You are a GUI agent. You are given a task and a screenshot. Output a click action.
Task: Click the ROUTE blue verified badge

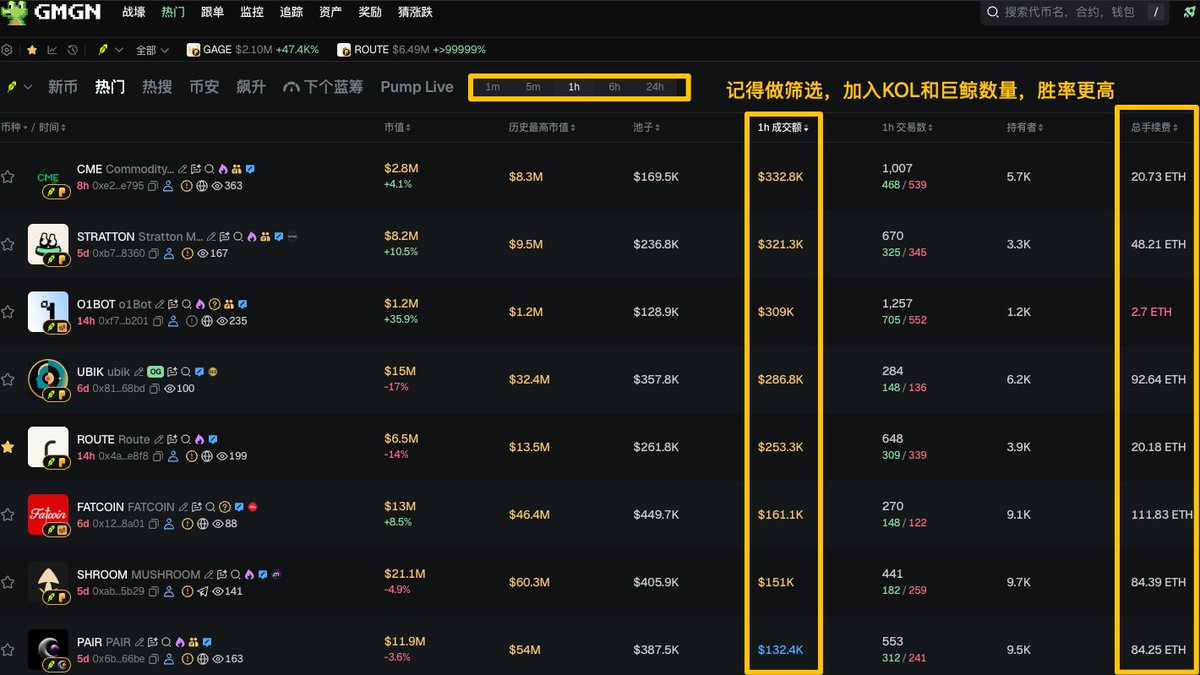[x=213, y=439]
